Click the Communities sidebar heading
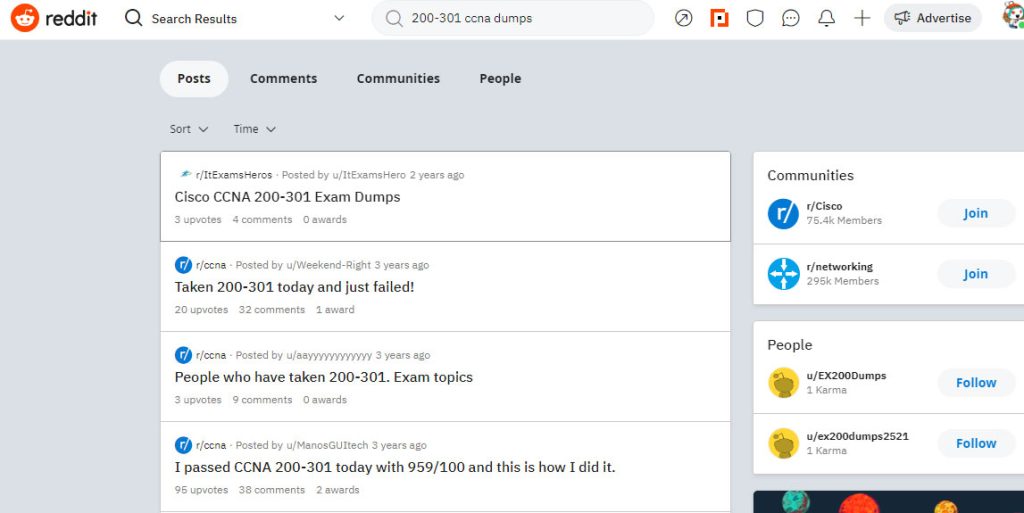Screen dimensions: 1024x513 [x=810, y=176]
